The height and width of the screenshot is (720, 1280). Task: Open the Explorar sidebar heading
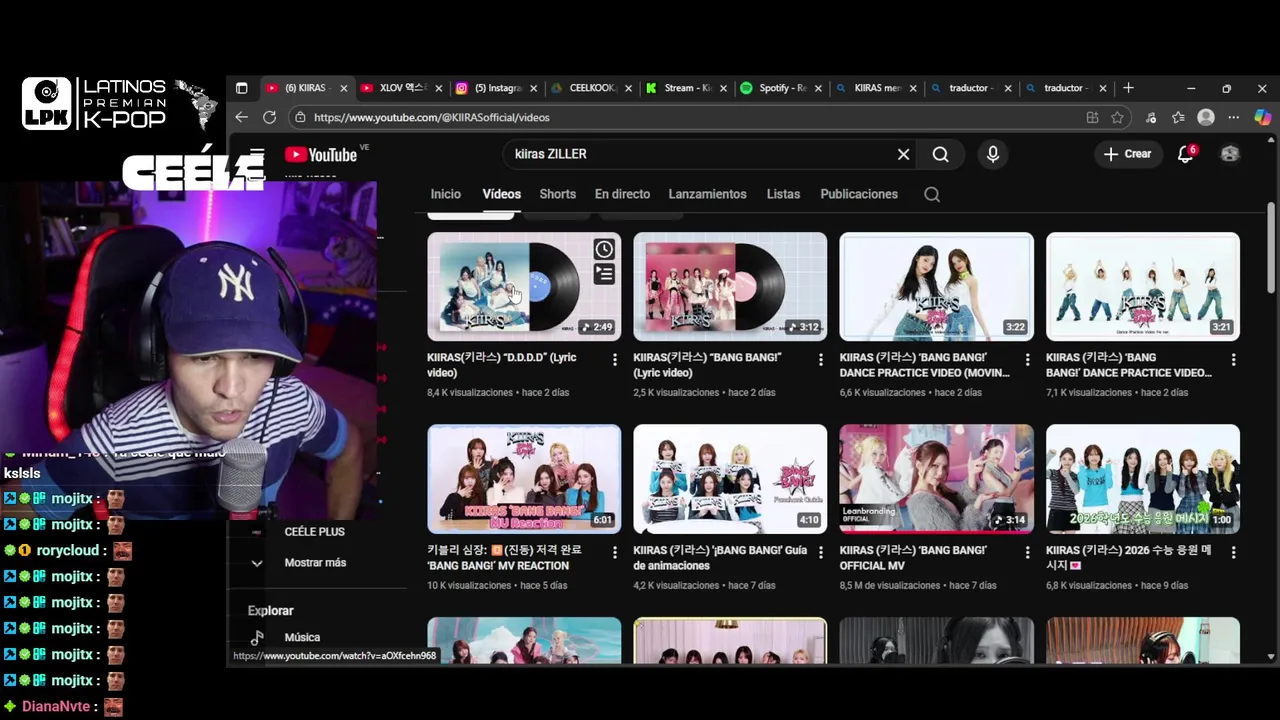click(270, 611)
